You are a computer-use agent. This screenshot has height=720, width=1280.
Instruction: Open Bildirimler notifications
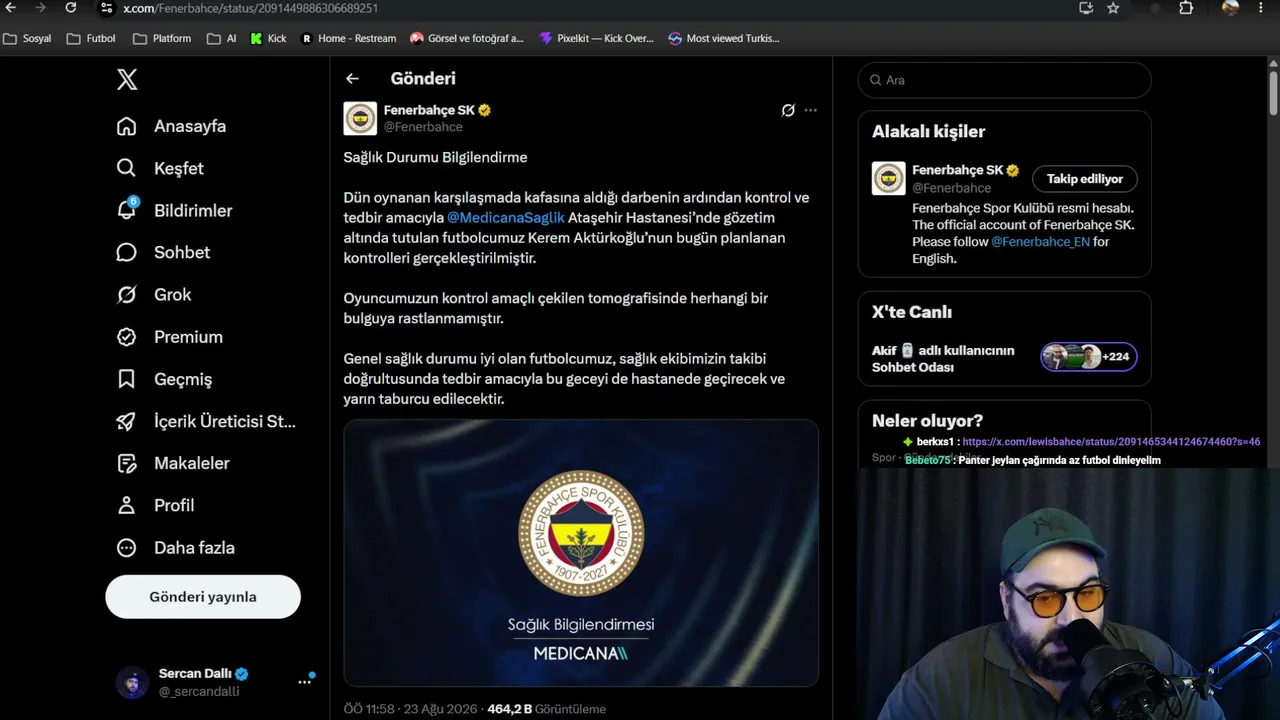click(x=174, y=210)
